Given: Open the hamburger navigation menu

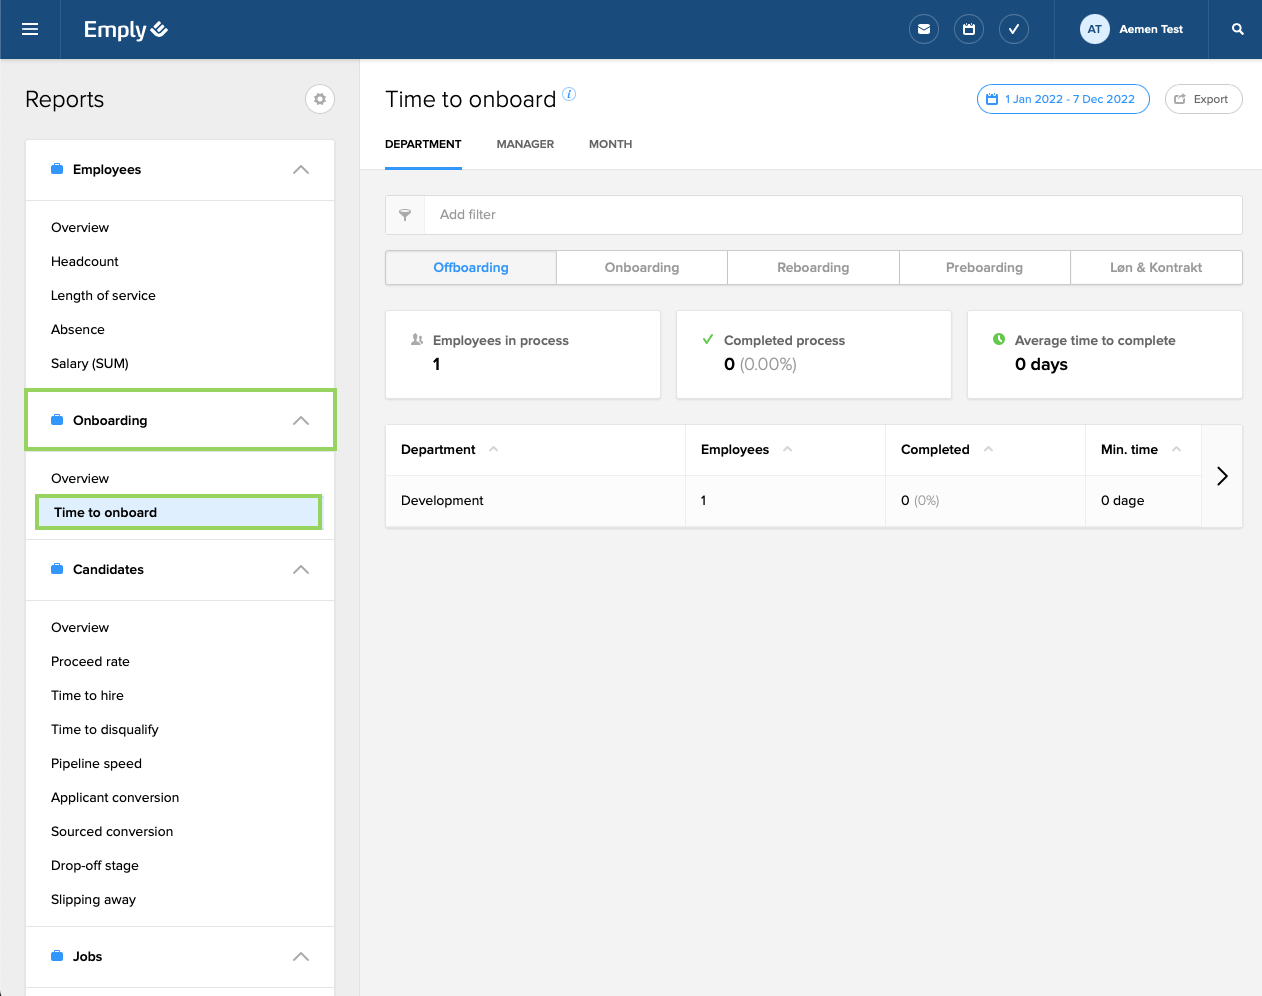Looking at the screenshot, I should click(30, 30).
